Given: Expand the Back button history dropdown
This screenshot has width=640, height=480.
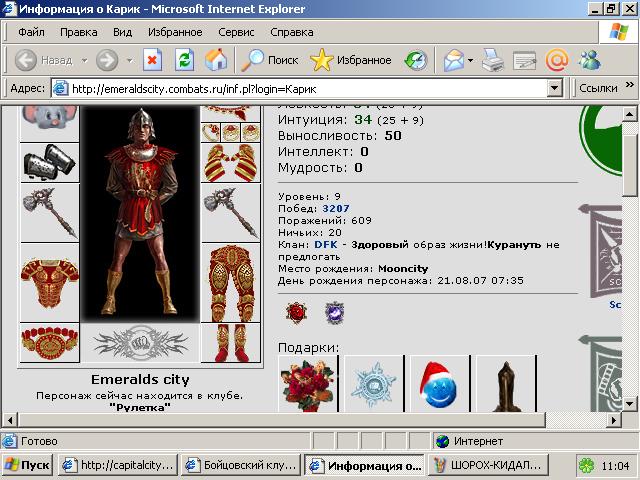Looking at the screenshot, I should click(x=84, y=60).
